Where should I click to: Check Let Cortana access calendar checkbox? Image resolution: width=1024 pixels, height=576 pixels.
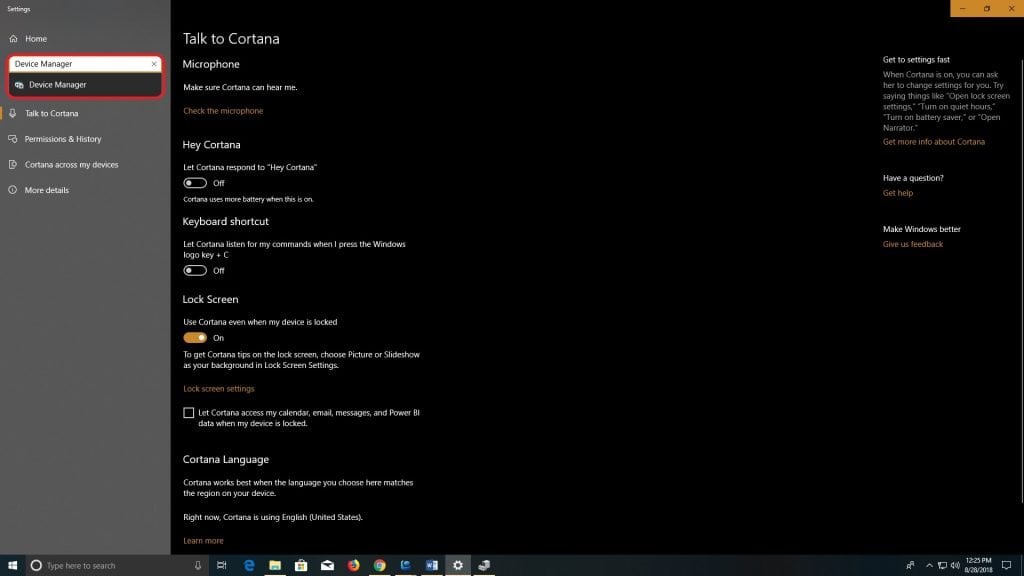[189, 413]
